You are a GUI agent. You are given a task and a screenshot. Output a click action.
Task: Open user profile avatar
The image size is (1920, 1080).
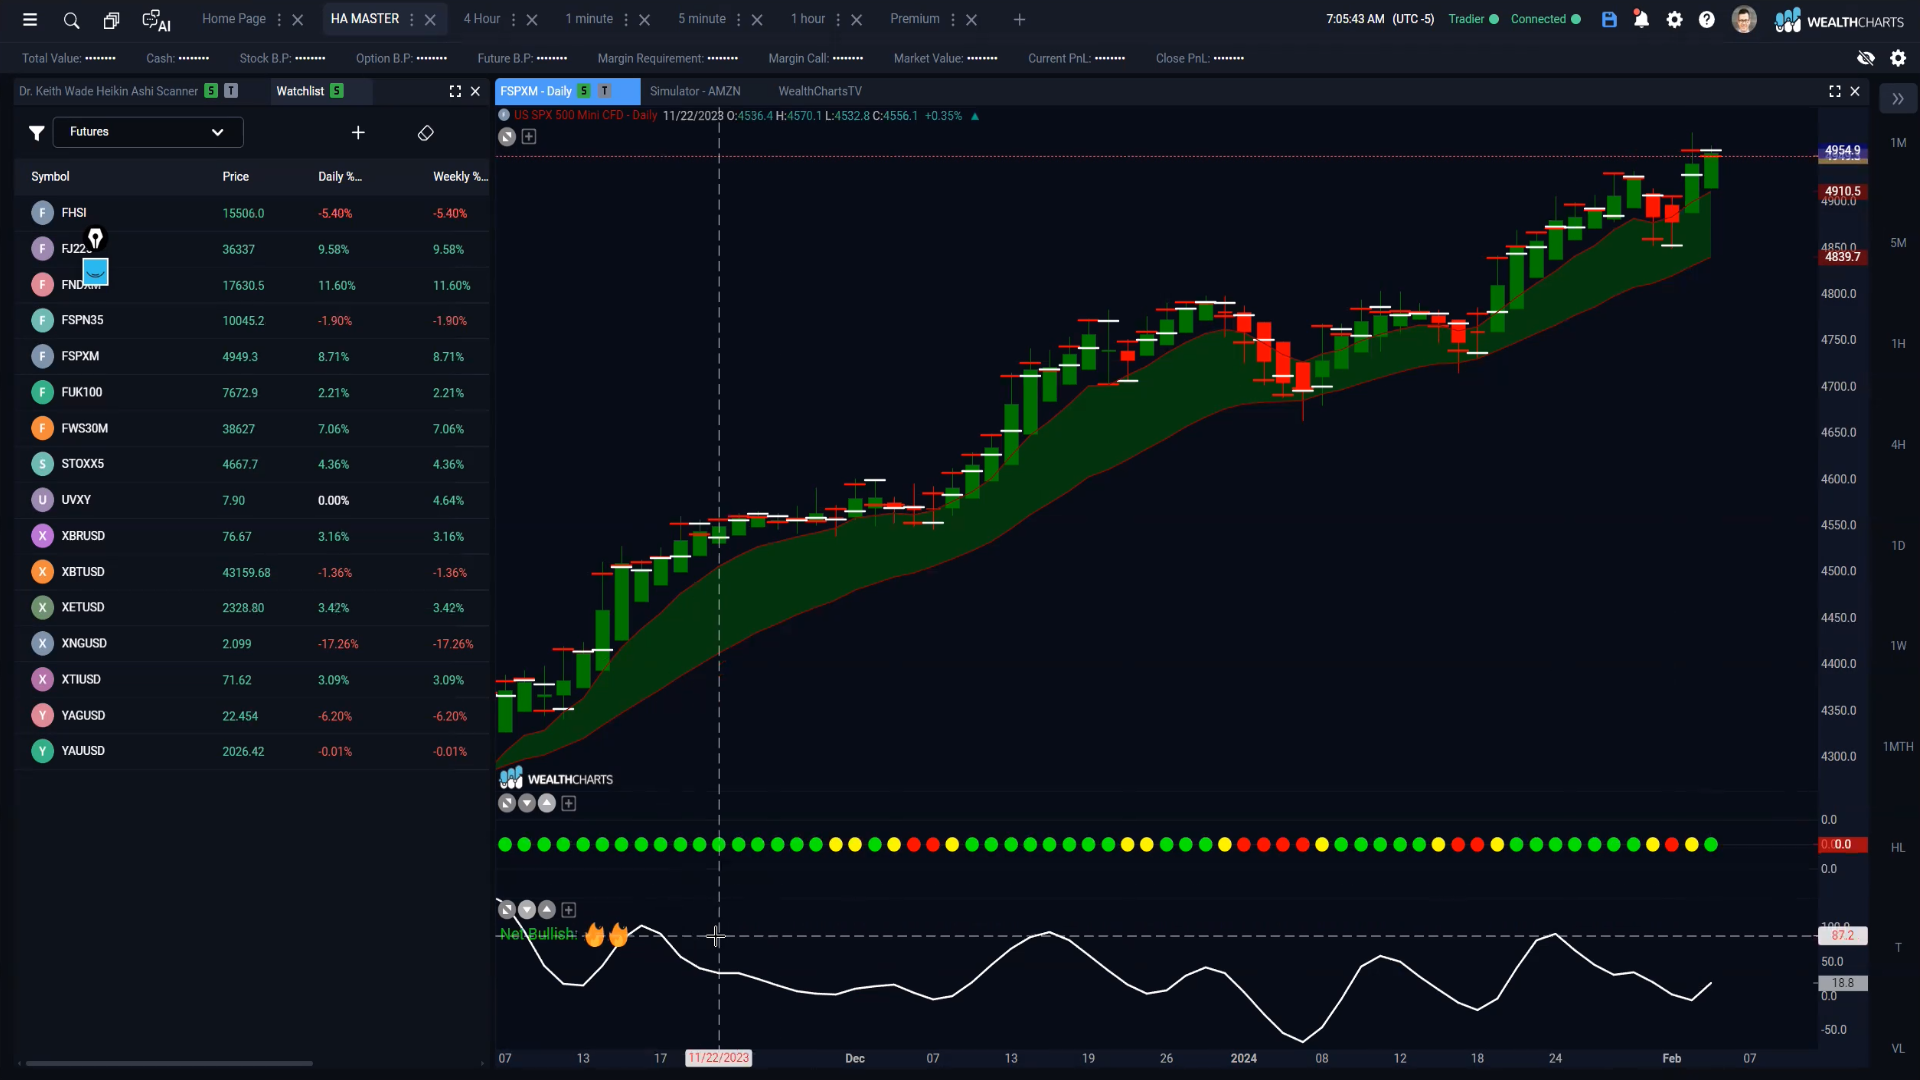(x=1744, y=19)
